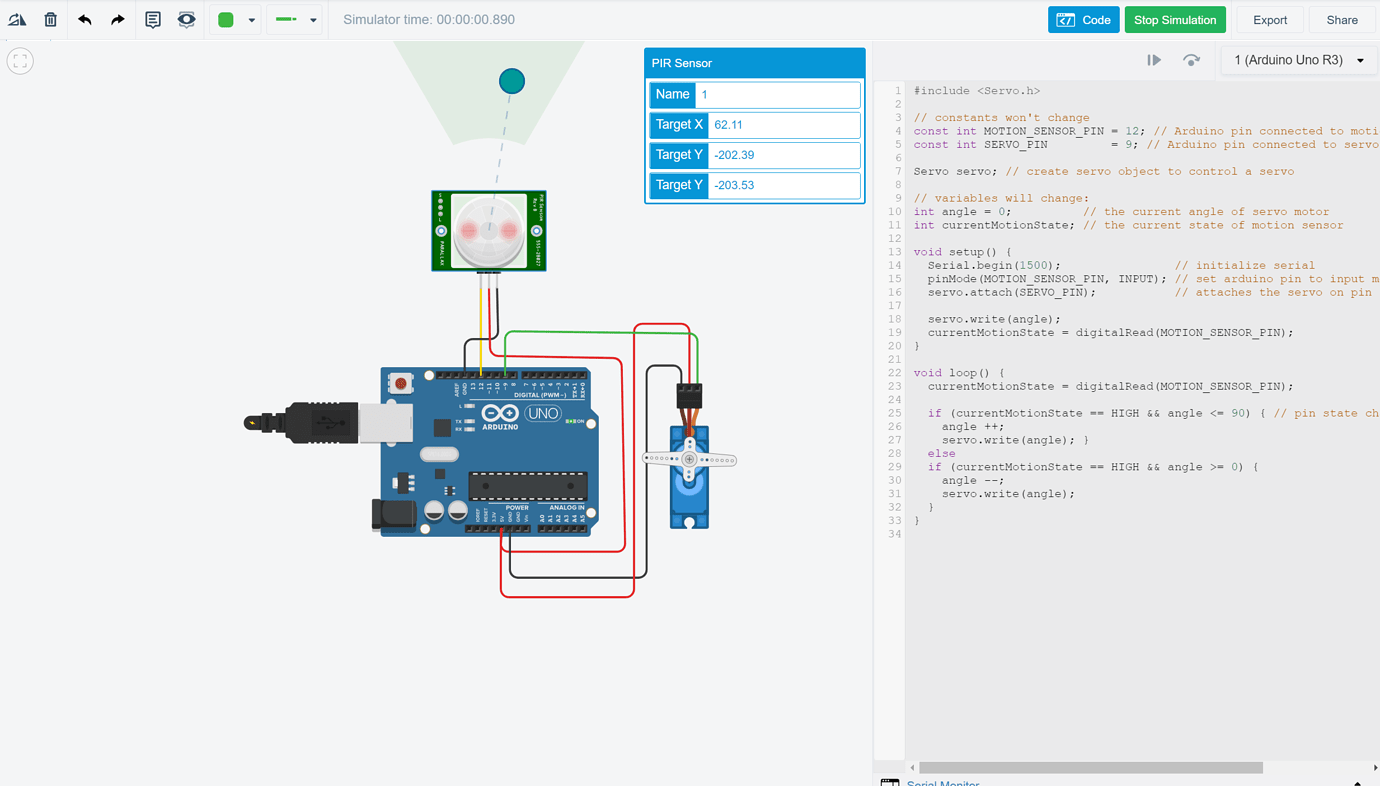Open the Arduino Uno R3 board selector
Image resolution: width=1380 pixels, height=786 pixels.
(1298, 60)
